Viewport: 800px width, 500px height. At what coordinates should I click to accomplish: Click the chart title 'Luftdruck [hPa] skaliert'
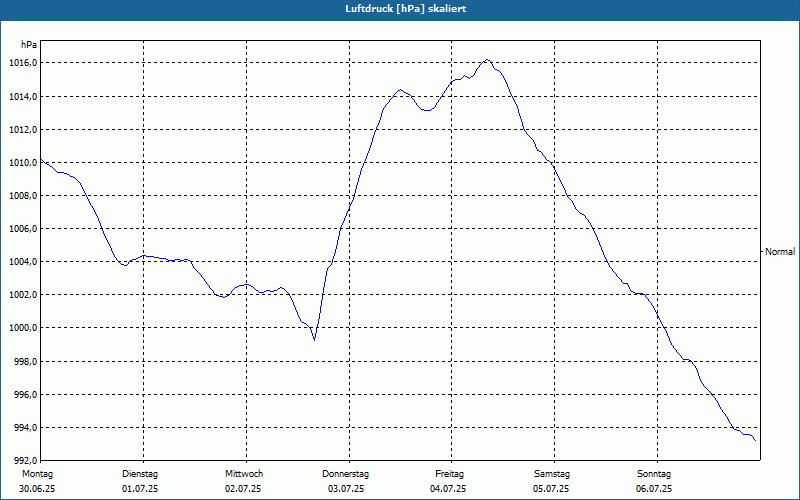pyautogui.click(x=406, y=9)
